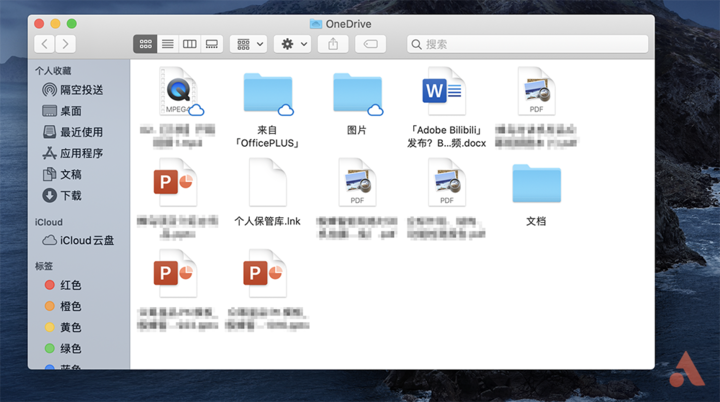Select the 个人保管库.lnk file

click(x=268, y=193)
